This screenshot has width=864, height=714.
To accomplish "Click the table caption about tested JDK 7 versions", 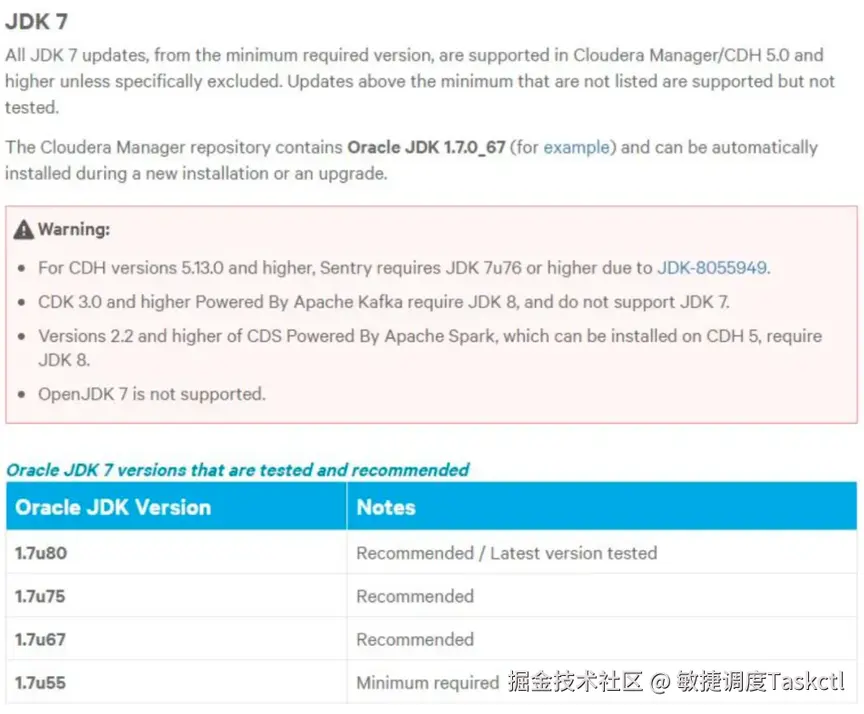I will [238, 469].
